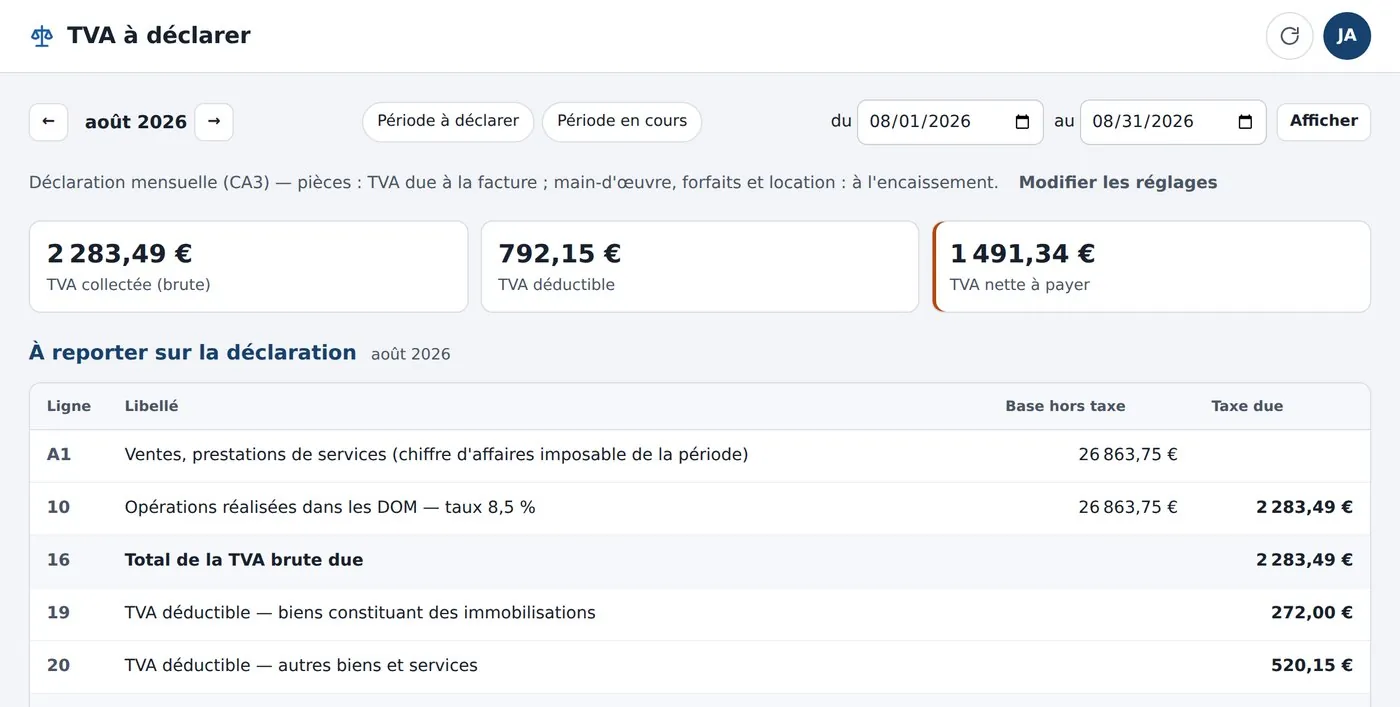1400x707 pixels.
Task: Click the 26 863,75 € base on line A1
Action: [1128, 455]
